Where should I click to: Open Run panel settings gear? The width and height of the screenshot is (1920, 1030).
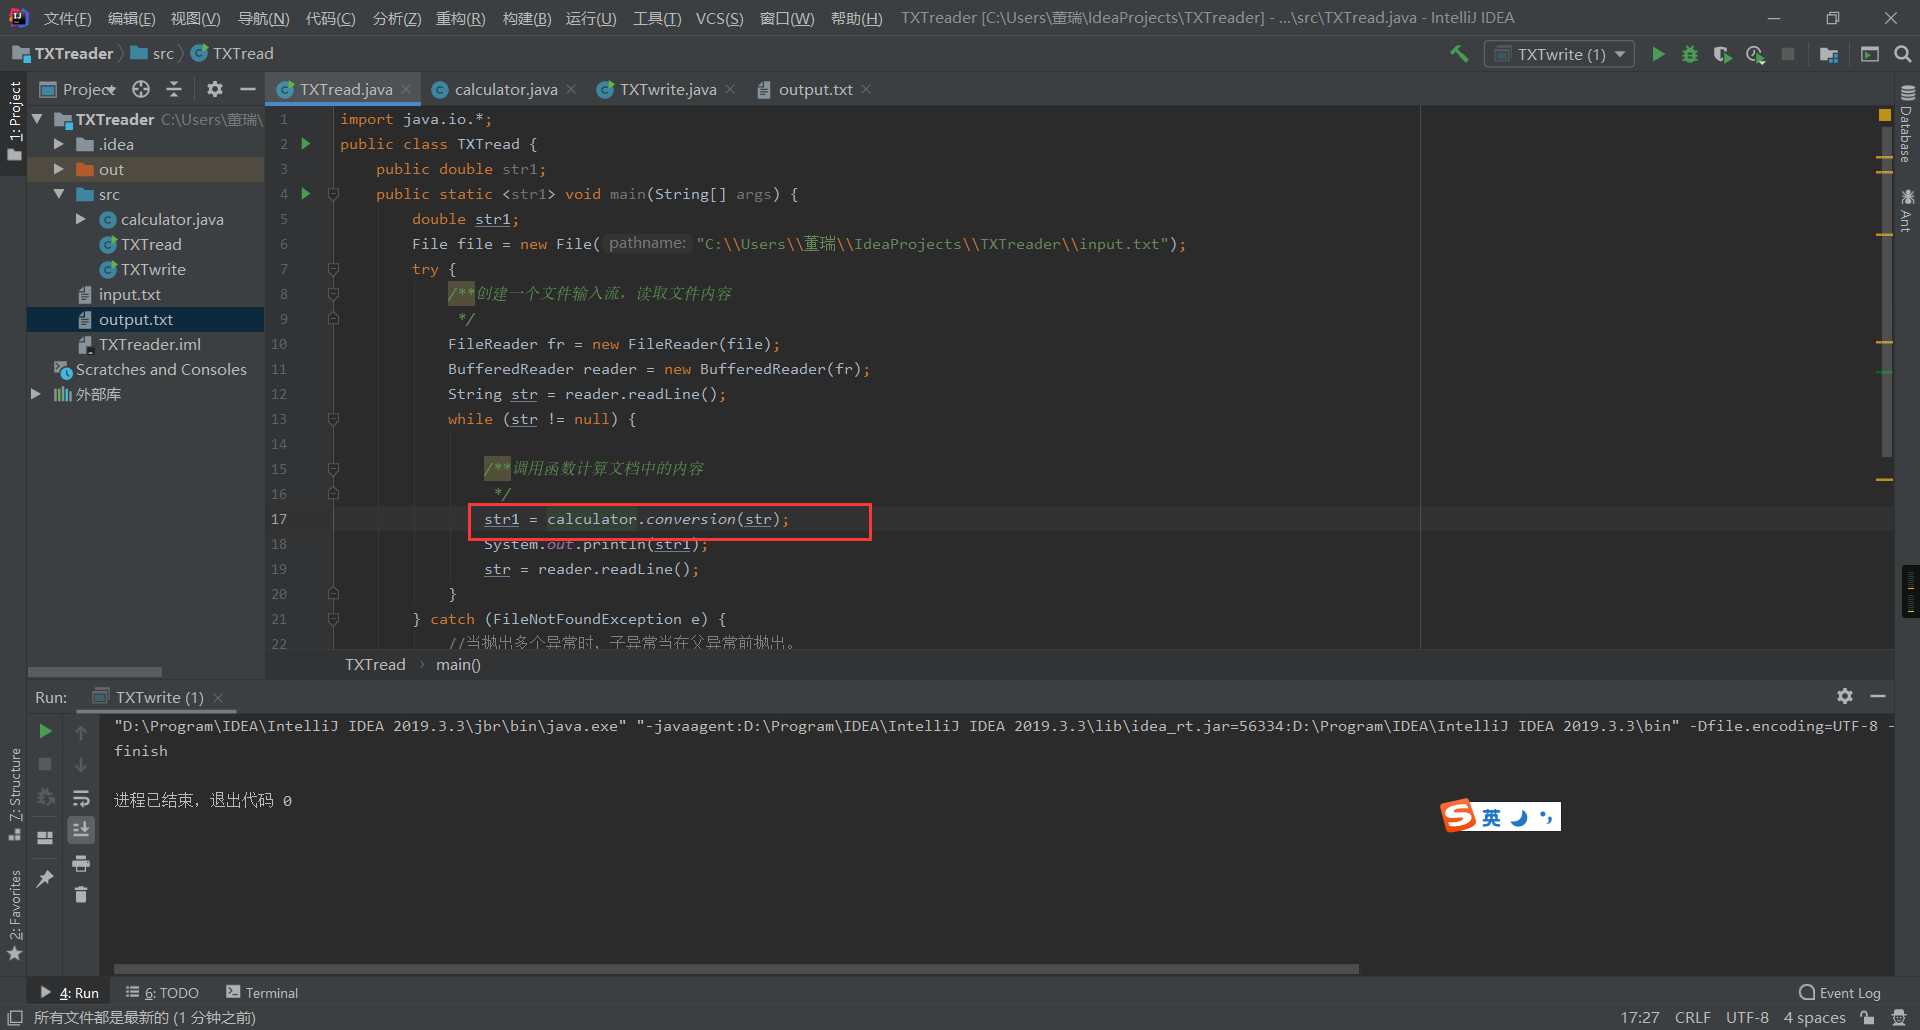click(x=1845, y=696)
